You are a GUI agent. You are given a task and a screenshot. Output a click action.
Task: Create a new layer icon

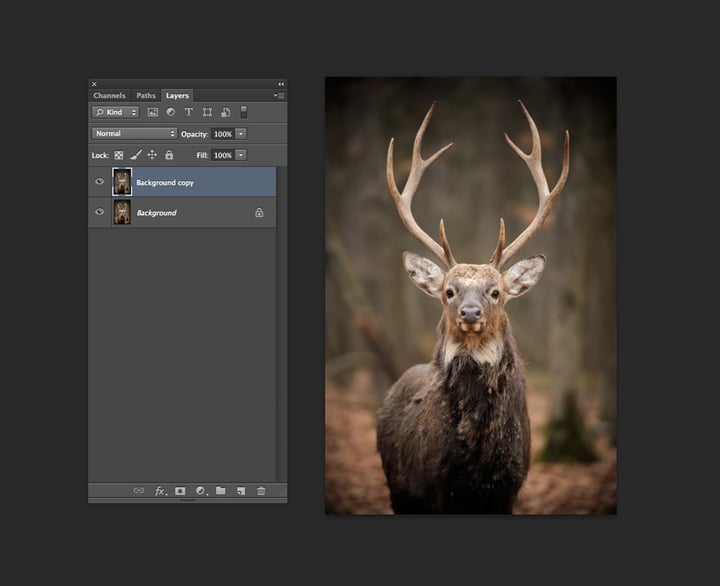241,491
